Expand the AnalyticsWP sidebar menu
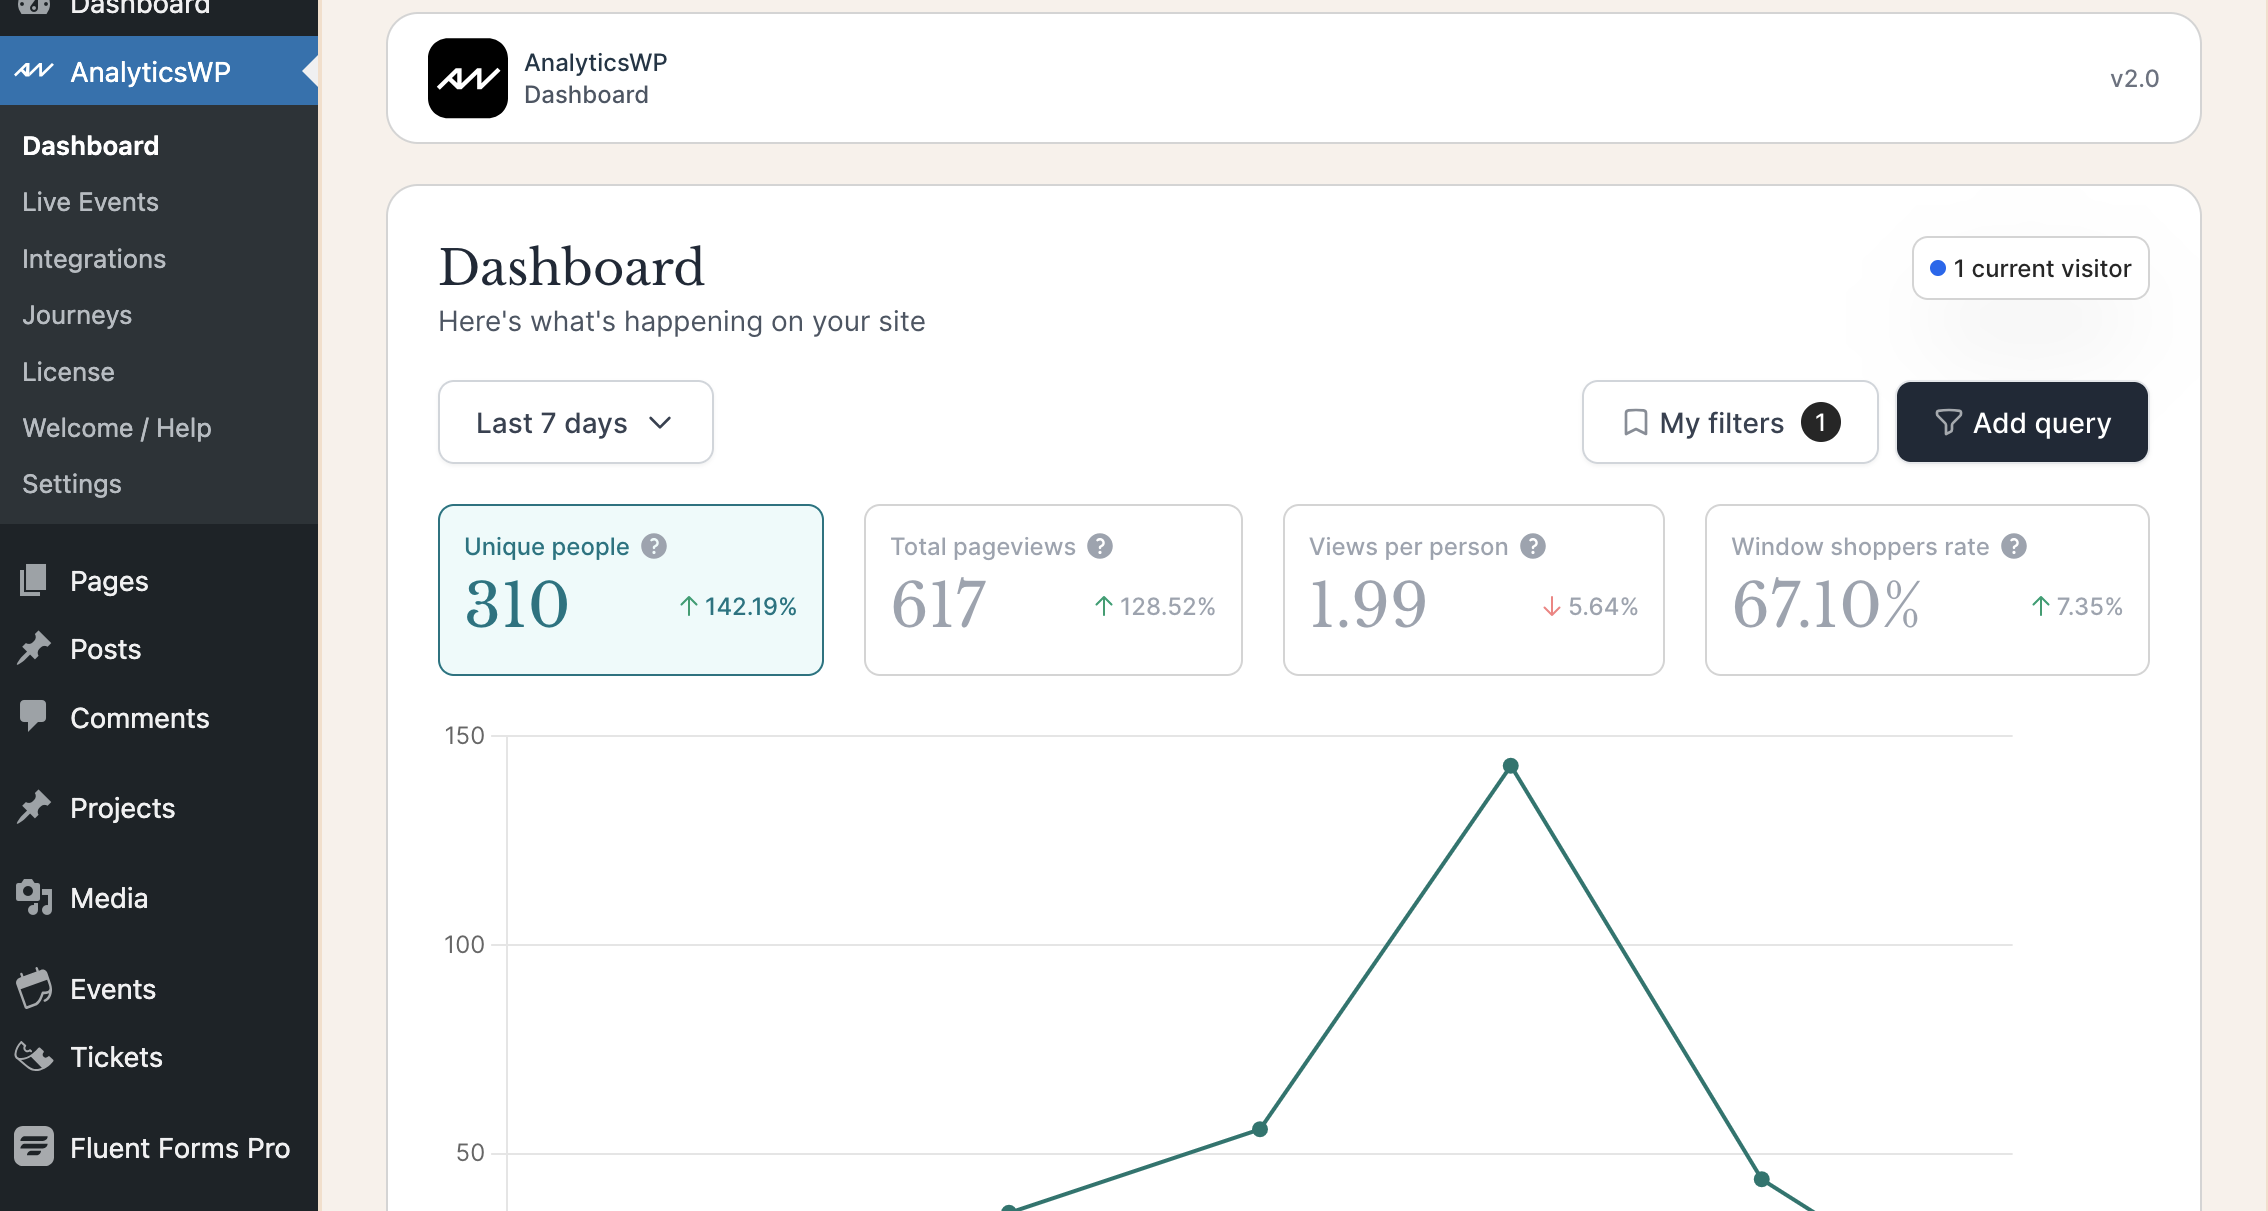Image resolution: width=2268 pixels, height=1211 pixels. (x=150, y=71)
